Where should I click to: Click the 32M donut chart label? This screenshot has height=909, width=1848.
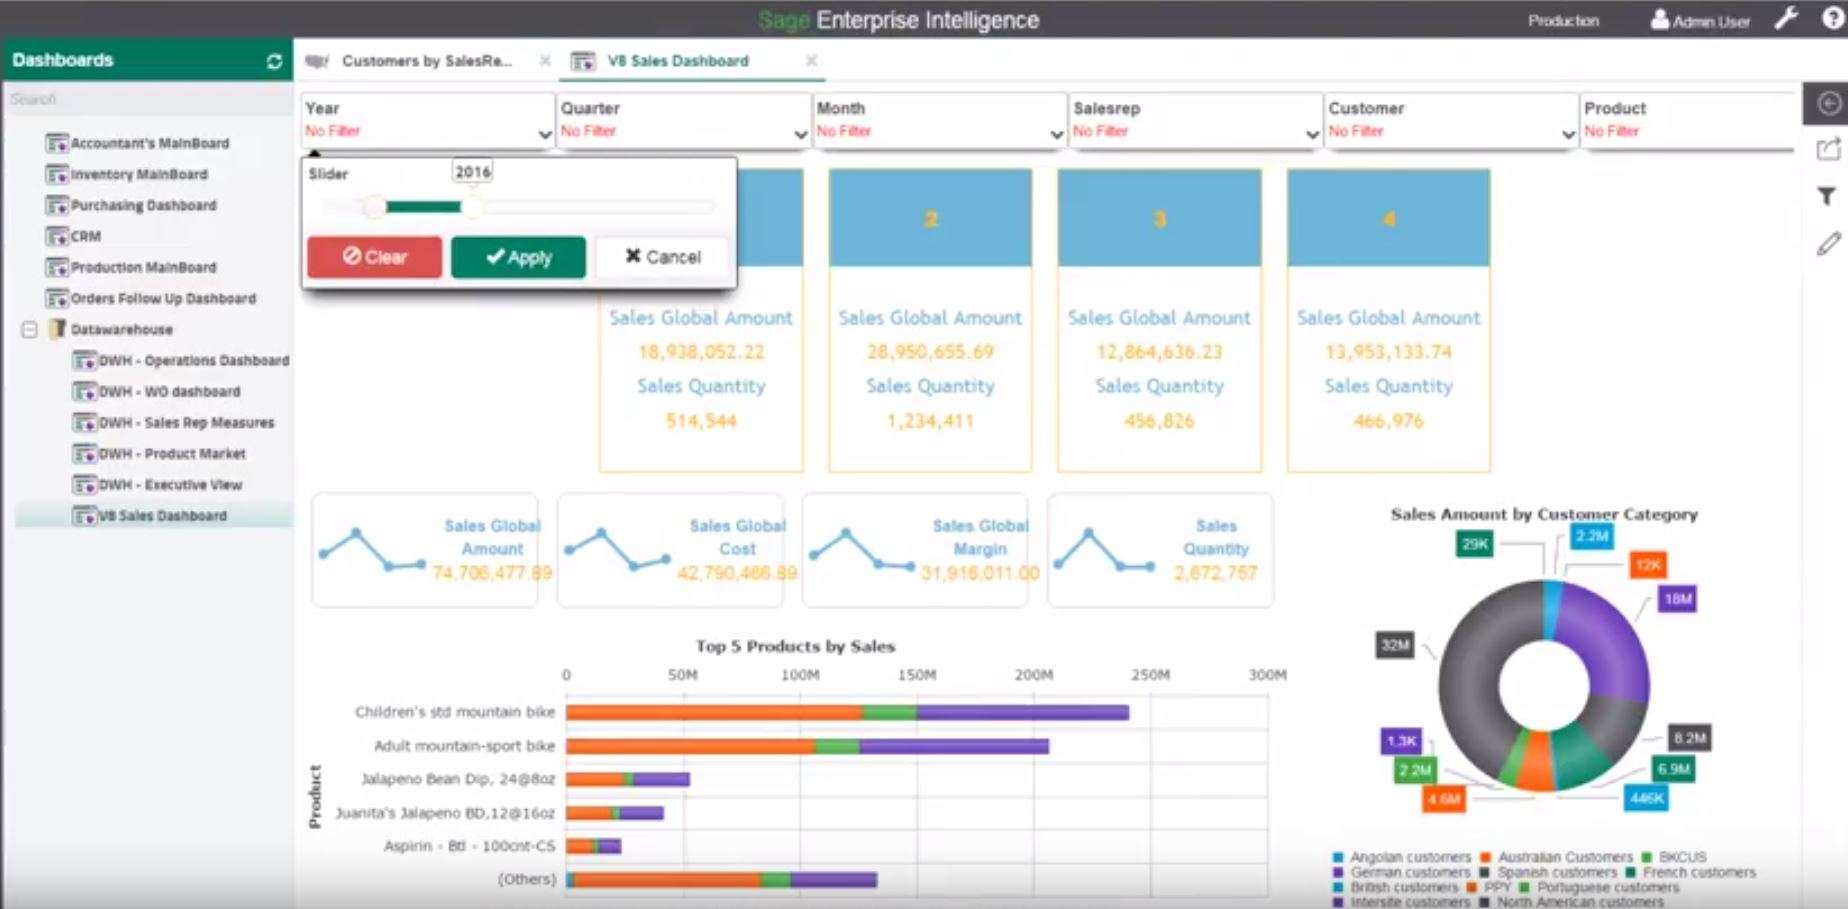pyautogui.click(x=1395, y=645)
